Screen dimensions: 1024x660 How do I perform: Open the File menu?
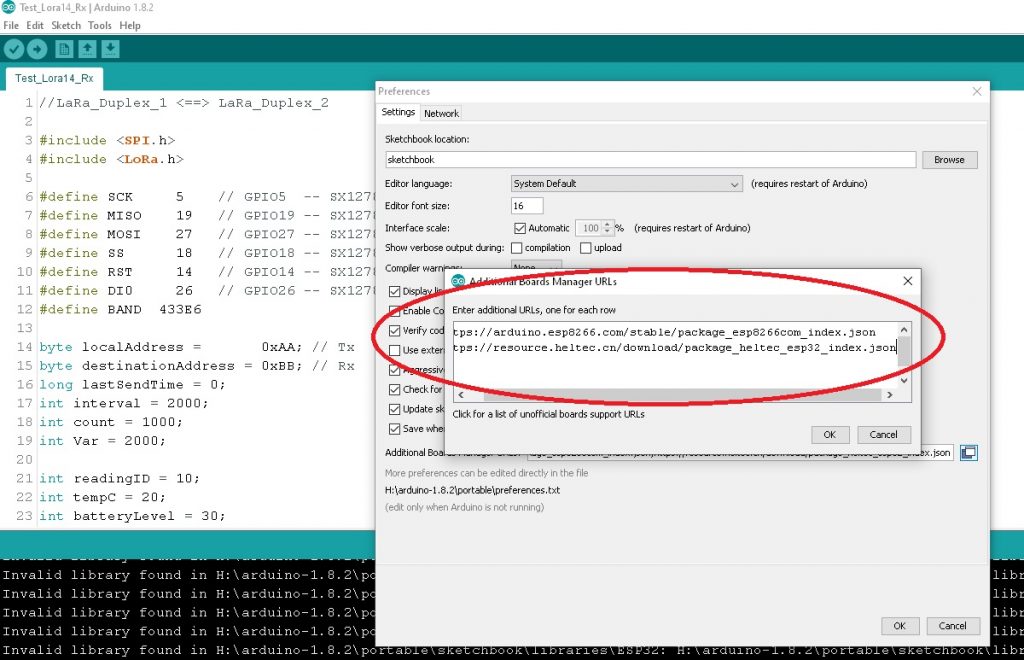(x=11, y=25)
